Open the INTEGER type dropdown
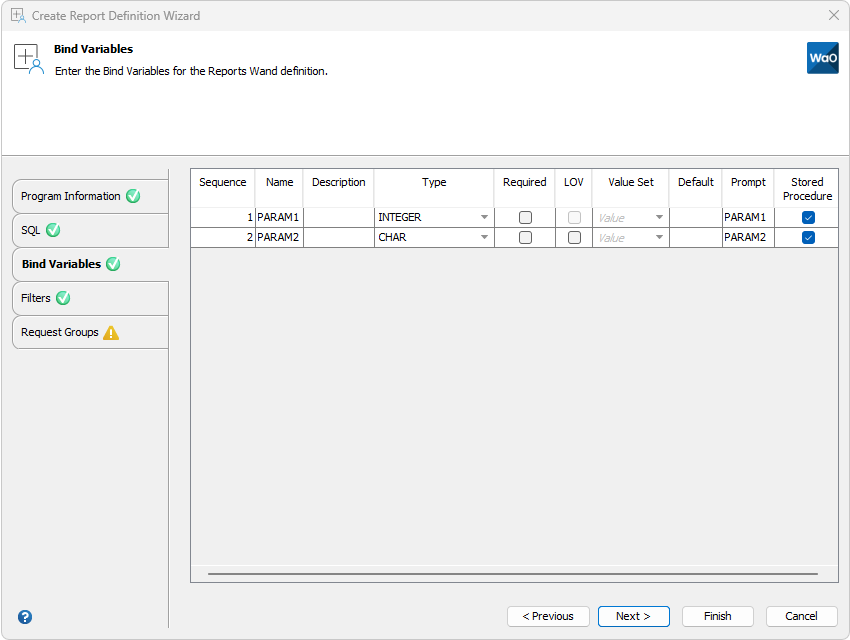This screenshot has width=850, height=640. point(484,217)
